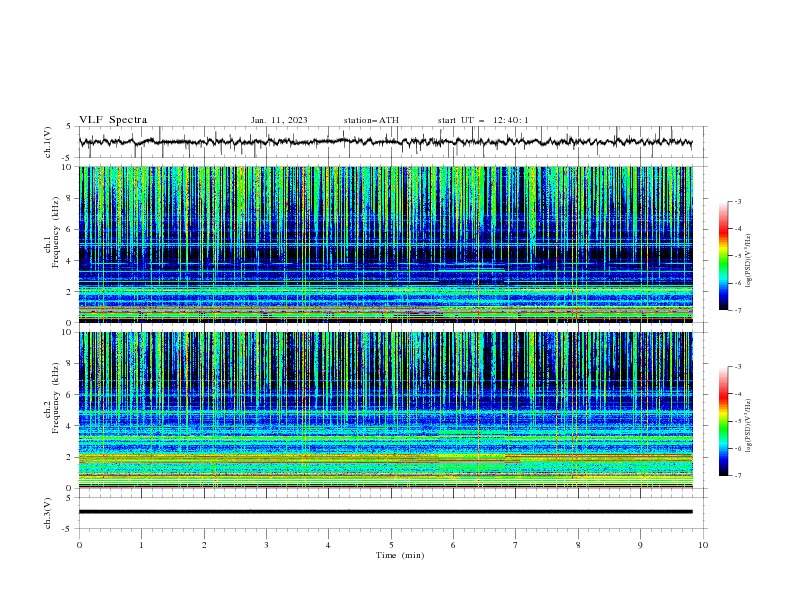Click the "Time (min)" x-axis label

(400, 555)
